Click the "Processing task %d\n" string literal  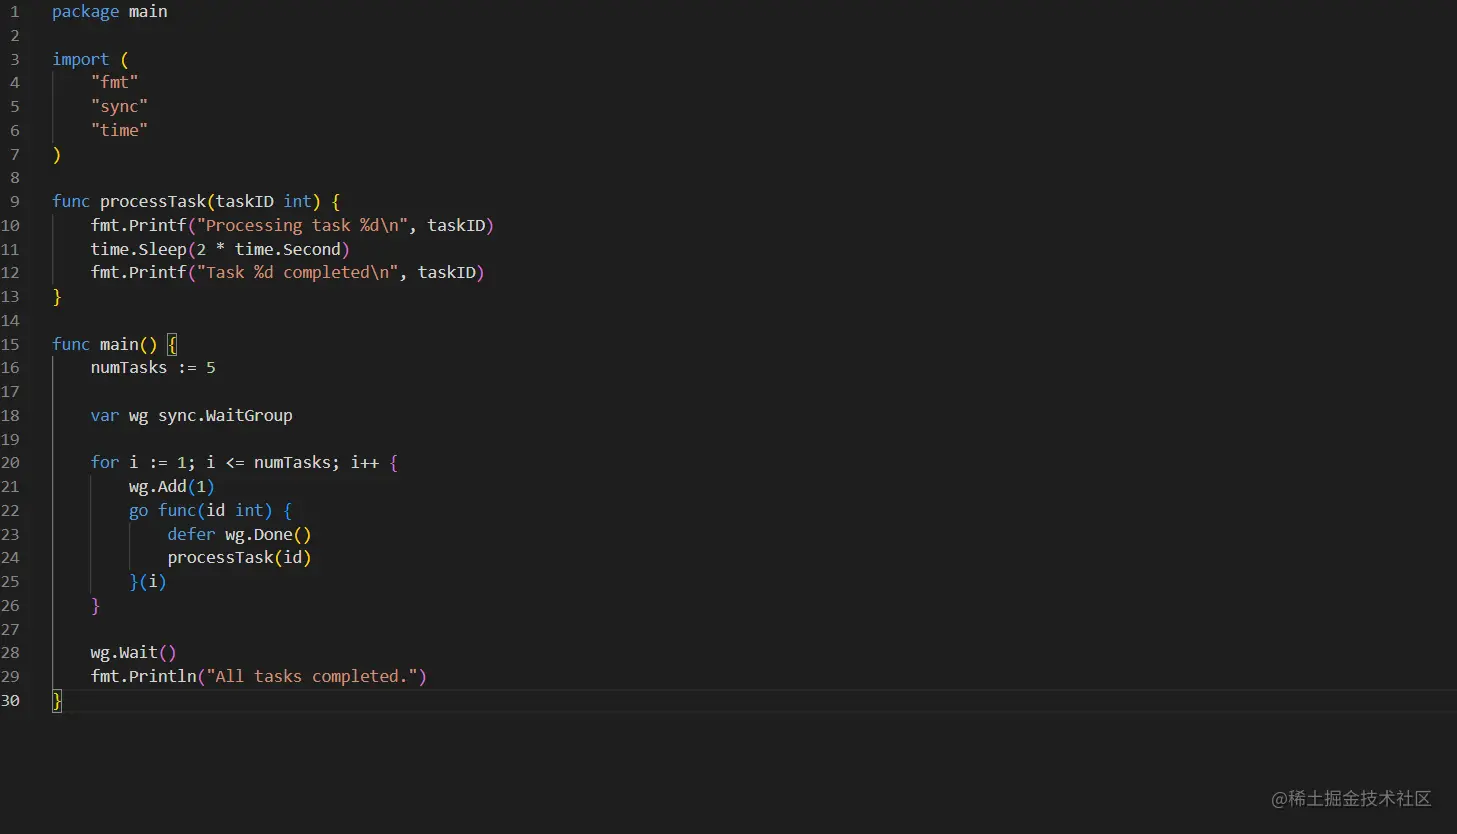coord(302,226)
